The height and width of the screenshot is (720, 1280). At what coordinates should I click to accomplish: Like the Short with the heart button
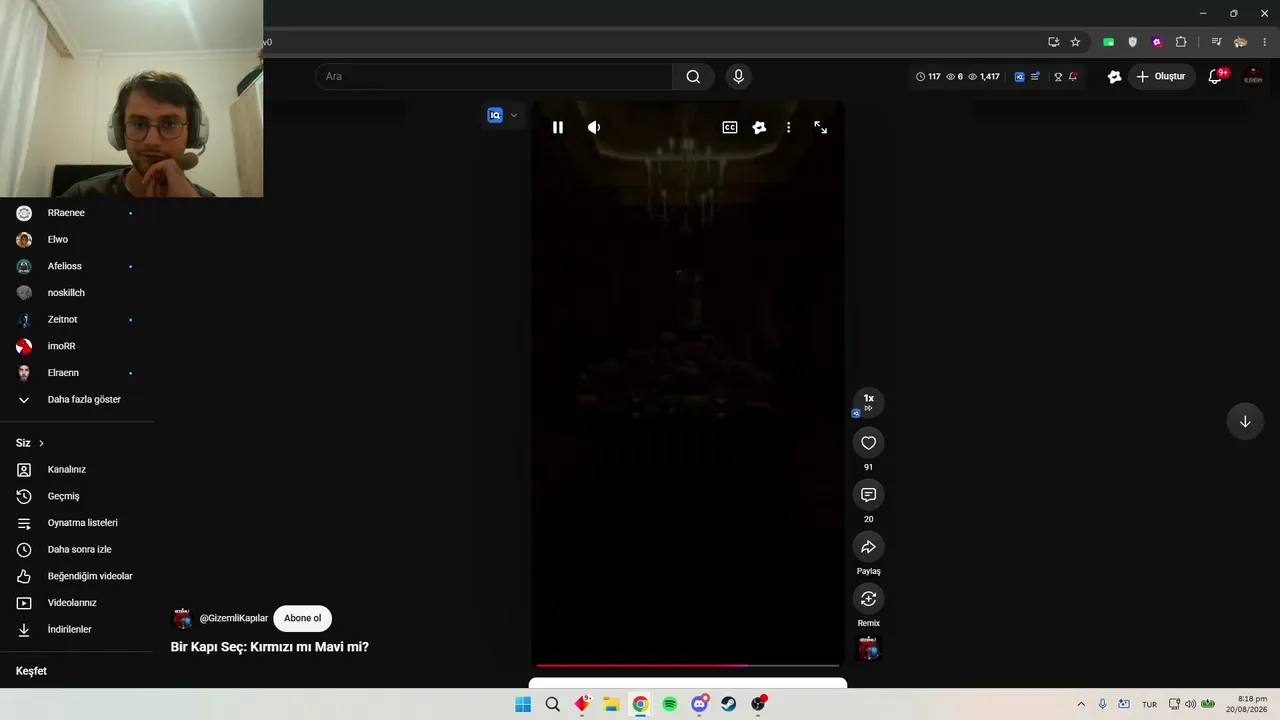[868, 443]
